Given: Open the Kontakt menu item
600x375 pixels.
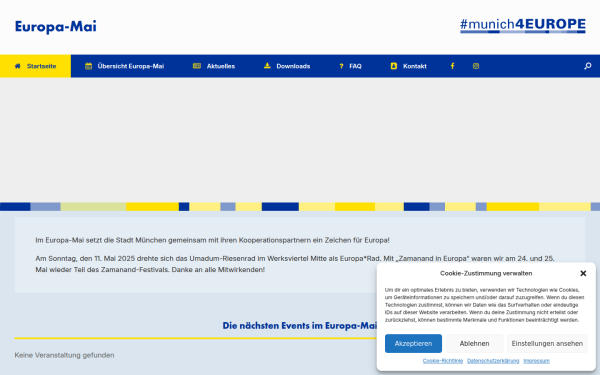Looking at the screenshot, I should (x=408, y=66).
